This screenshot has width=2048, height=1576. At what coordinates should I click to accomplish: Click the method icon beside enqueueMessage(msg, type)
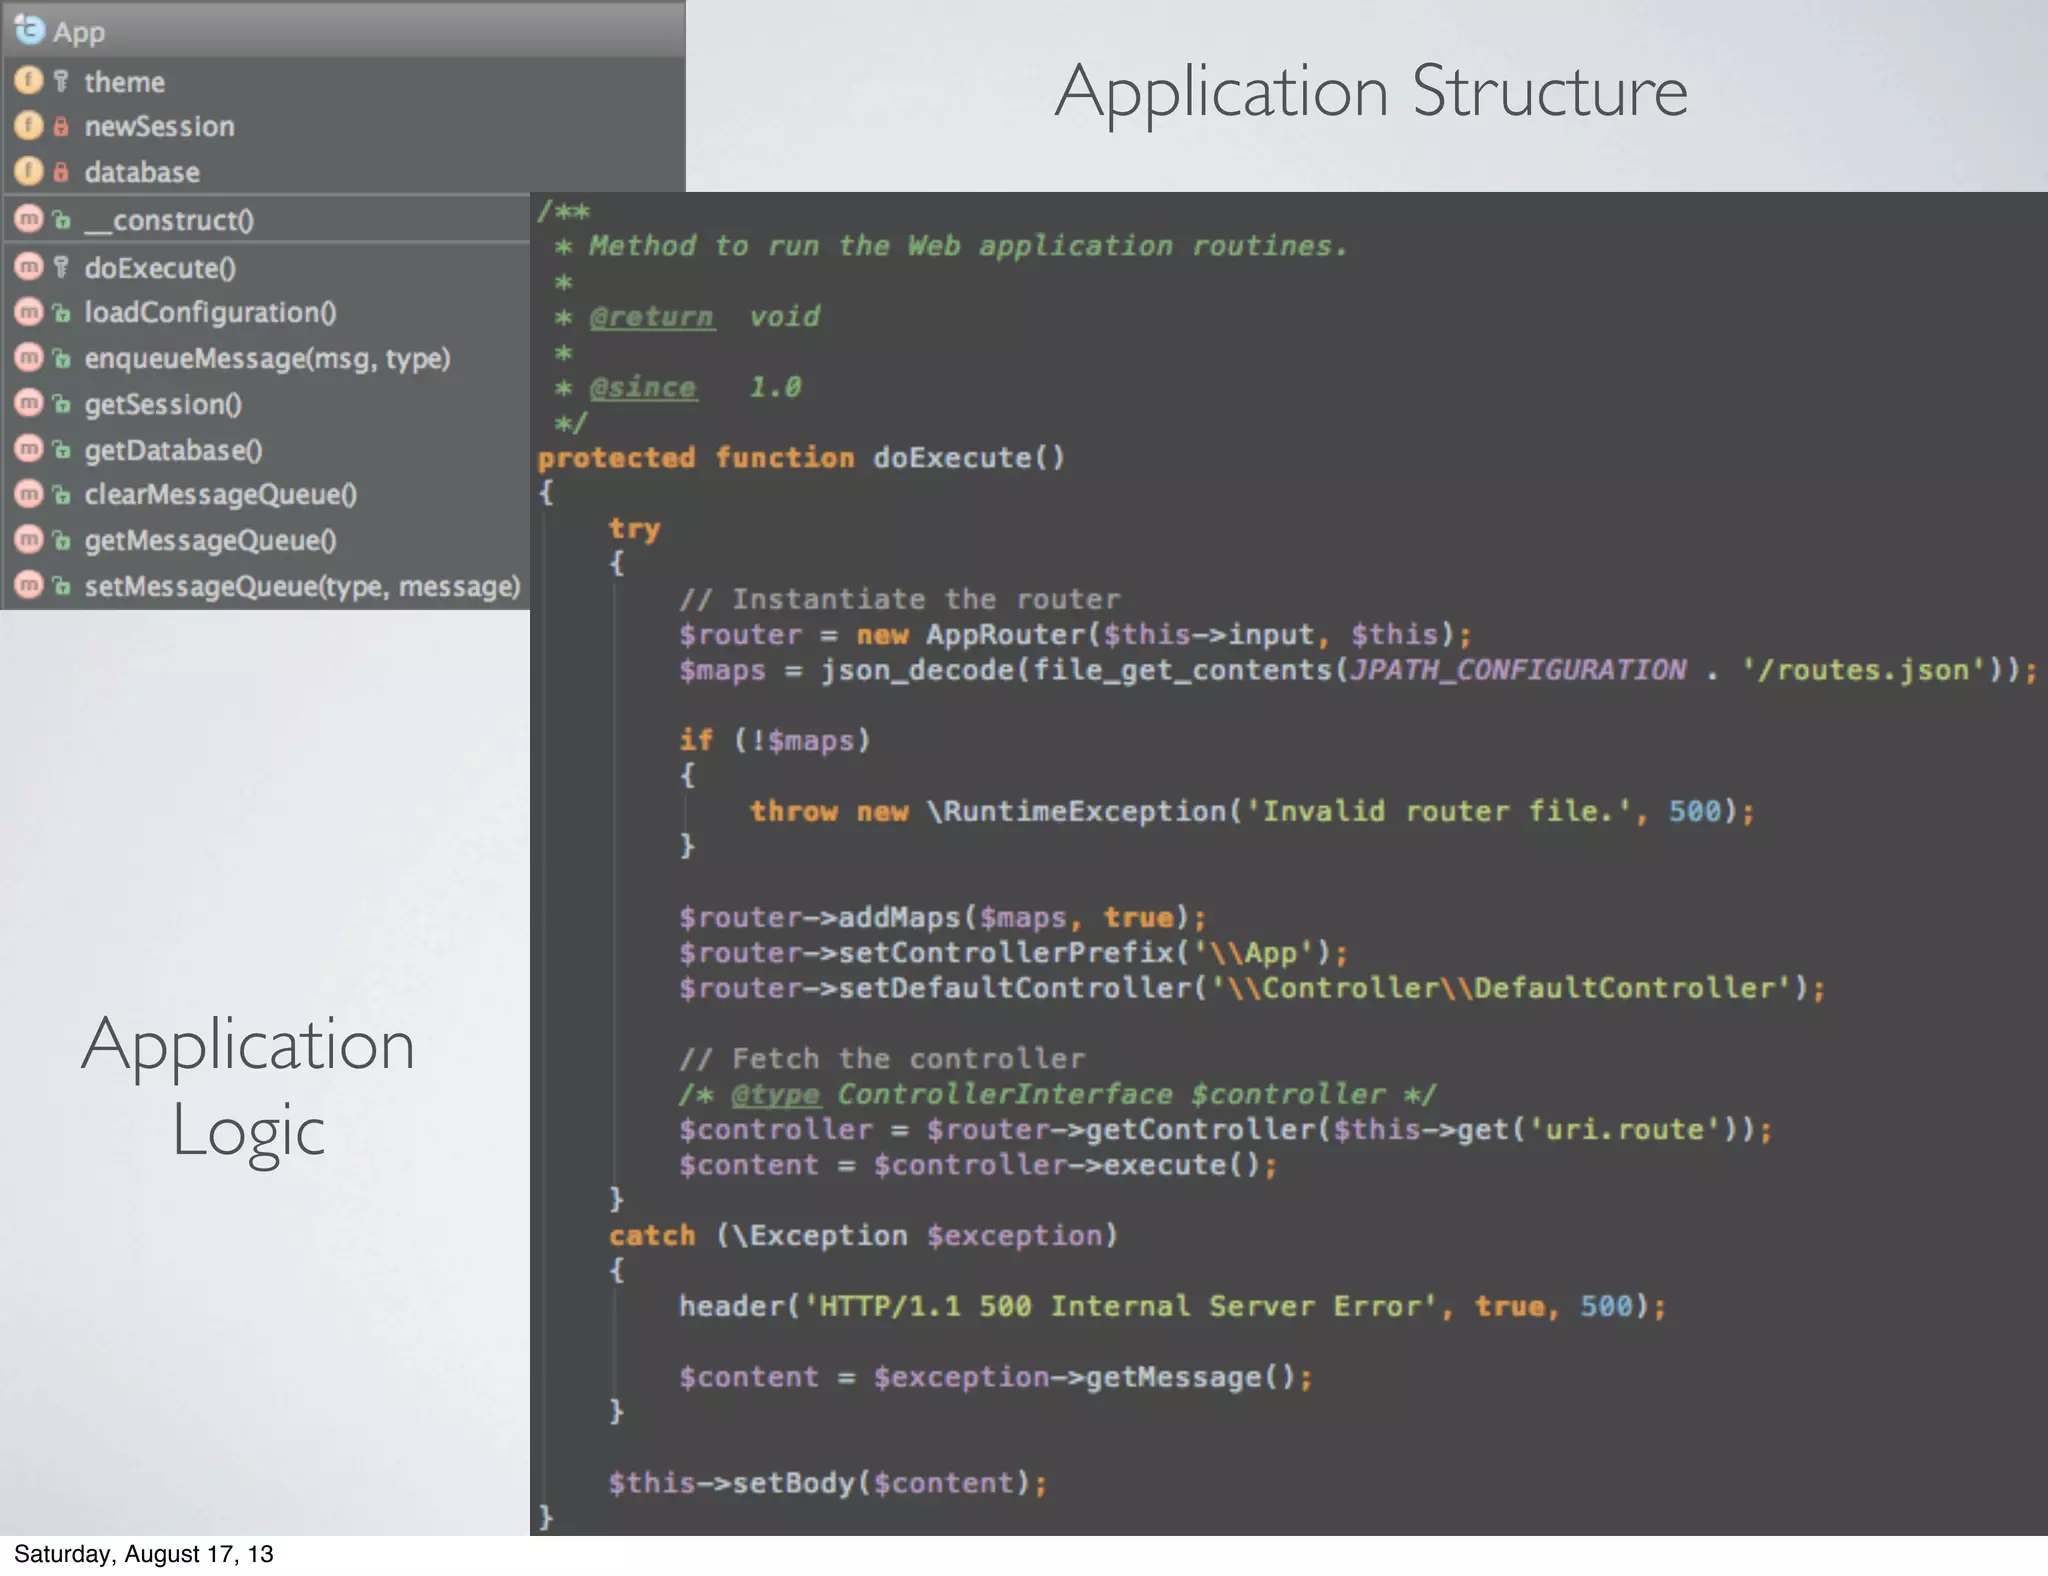click(28, 357)
